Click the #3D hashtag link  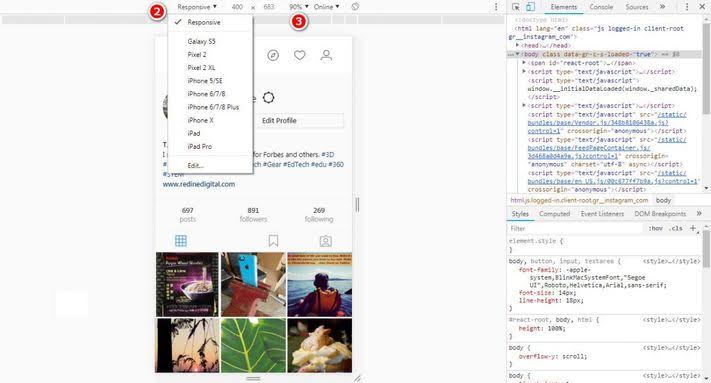(x=327, y=155)
